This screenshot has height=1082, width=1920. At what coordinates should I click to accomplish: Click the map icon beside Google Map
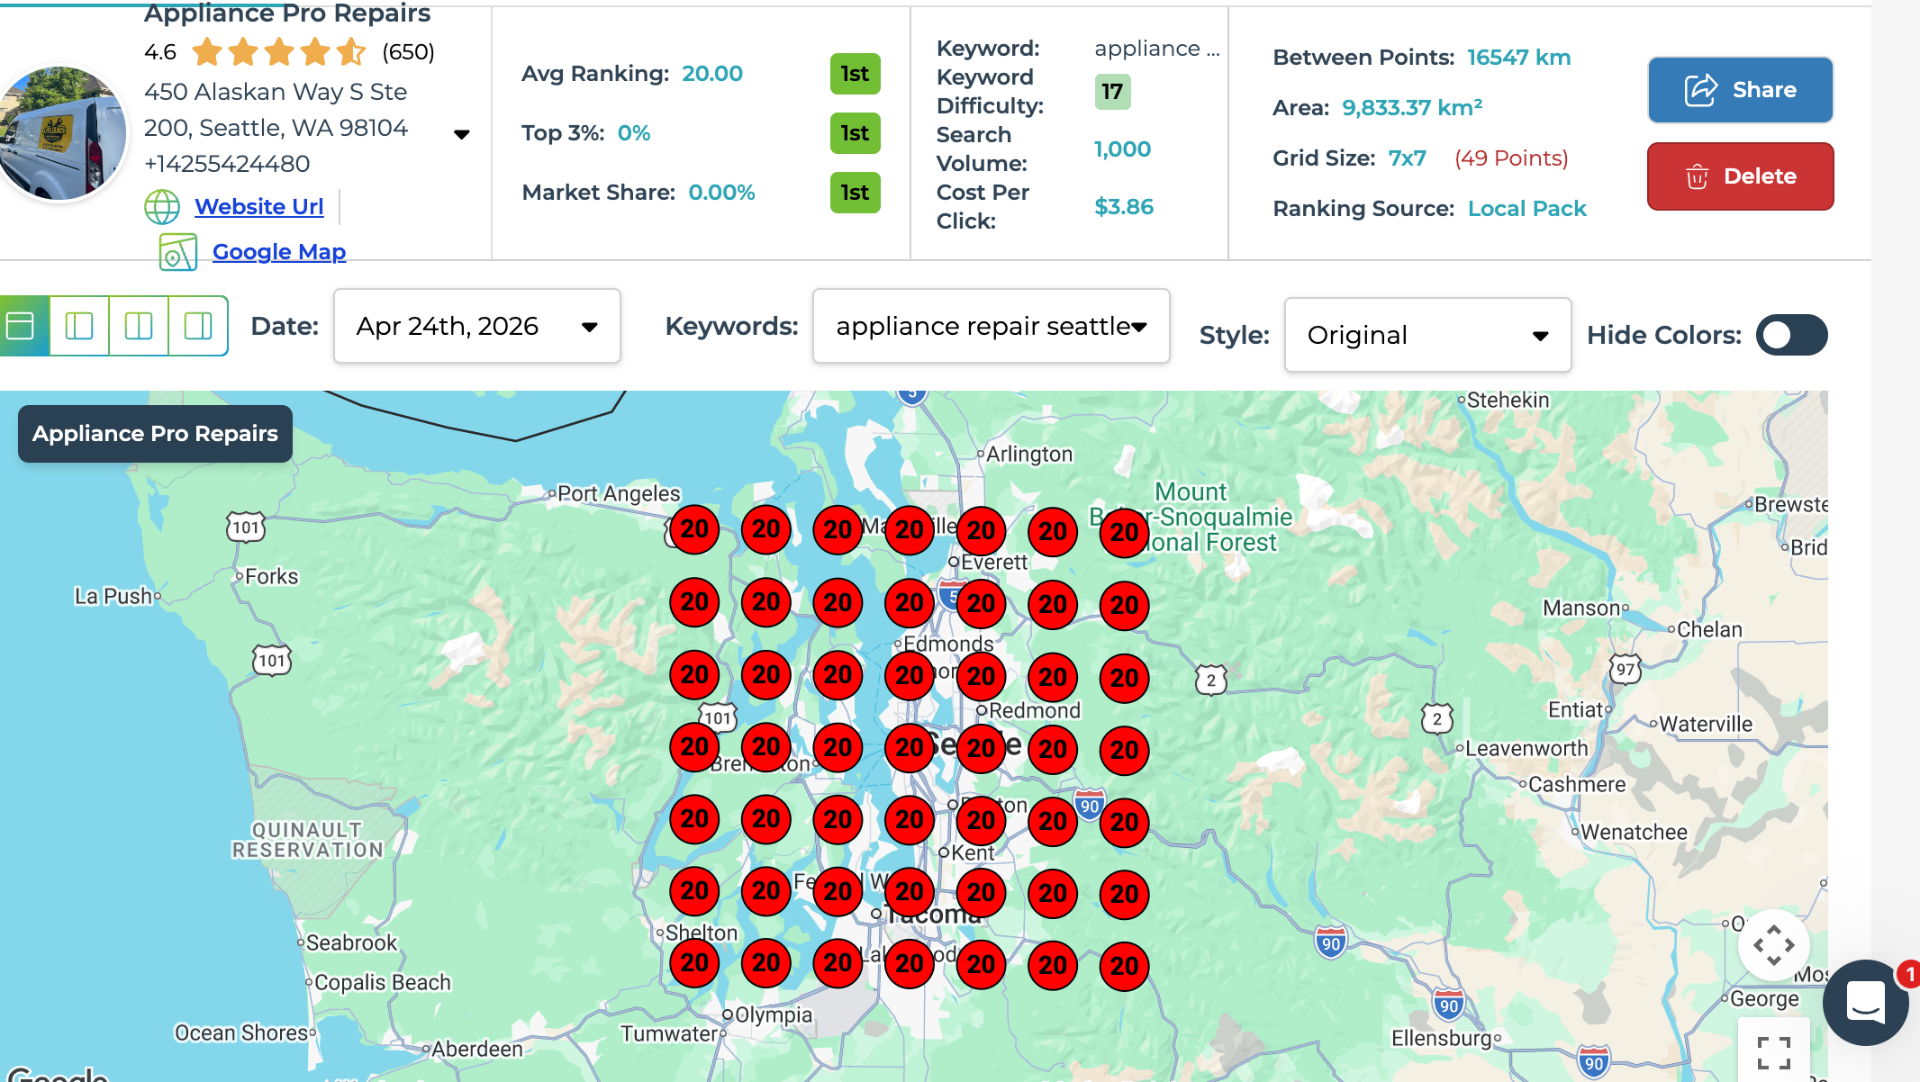pos(178,252)
